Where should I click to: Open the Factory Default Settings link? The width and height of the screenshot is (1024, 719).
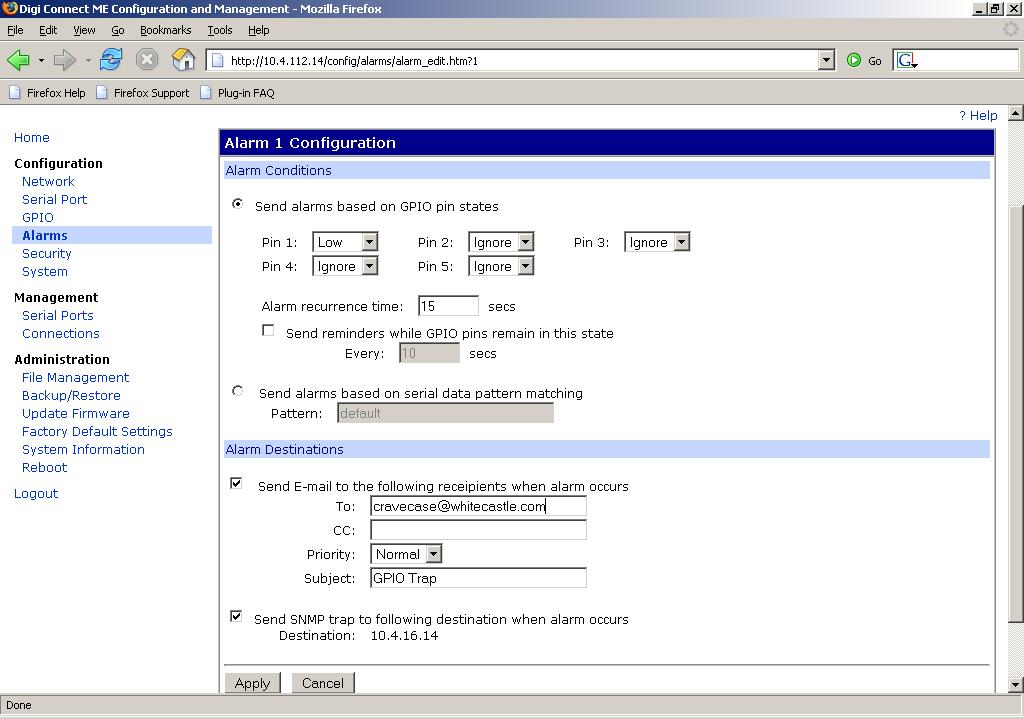pyautogui.click(x=97, y=431)
